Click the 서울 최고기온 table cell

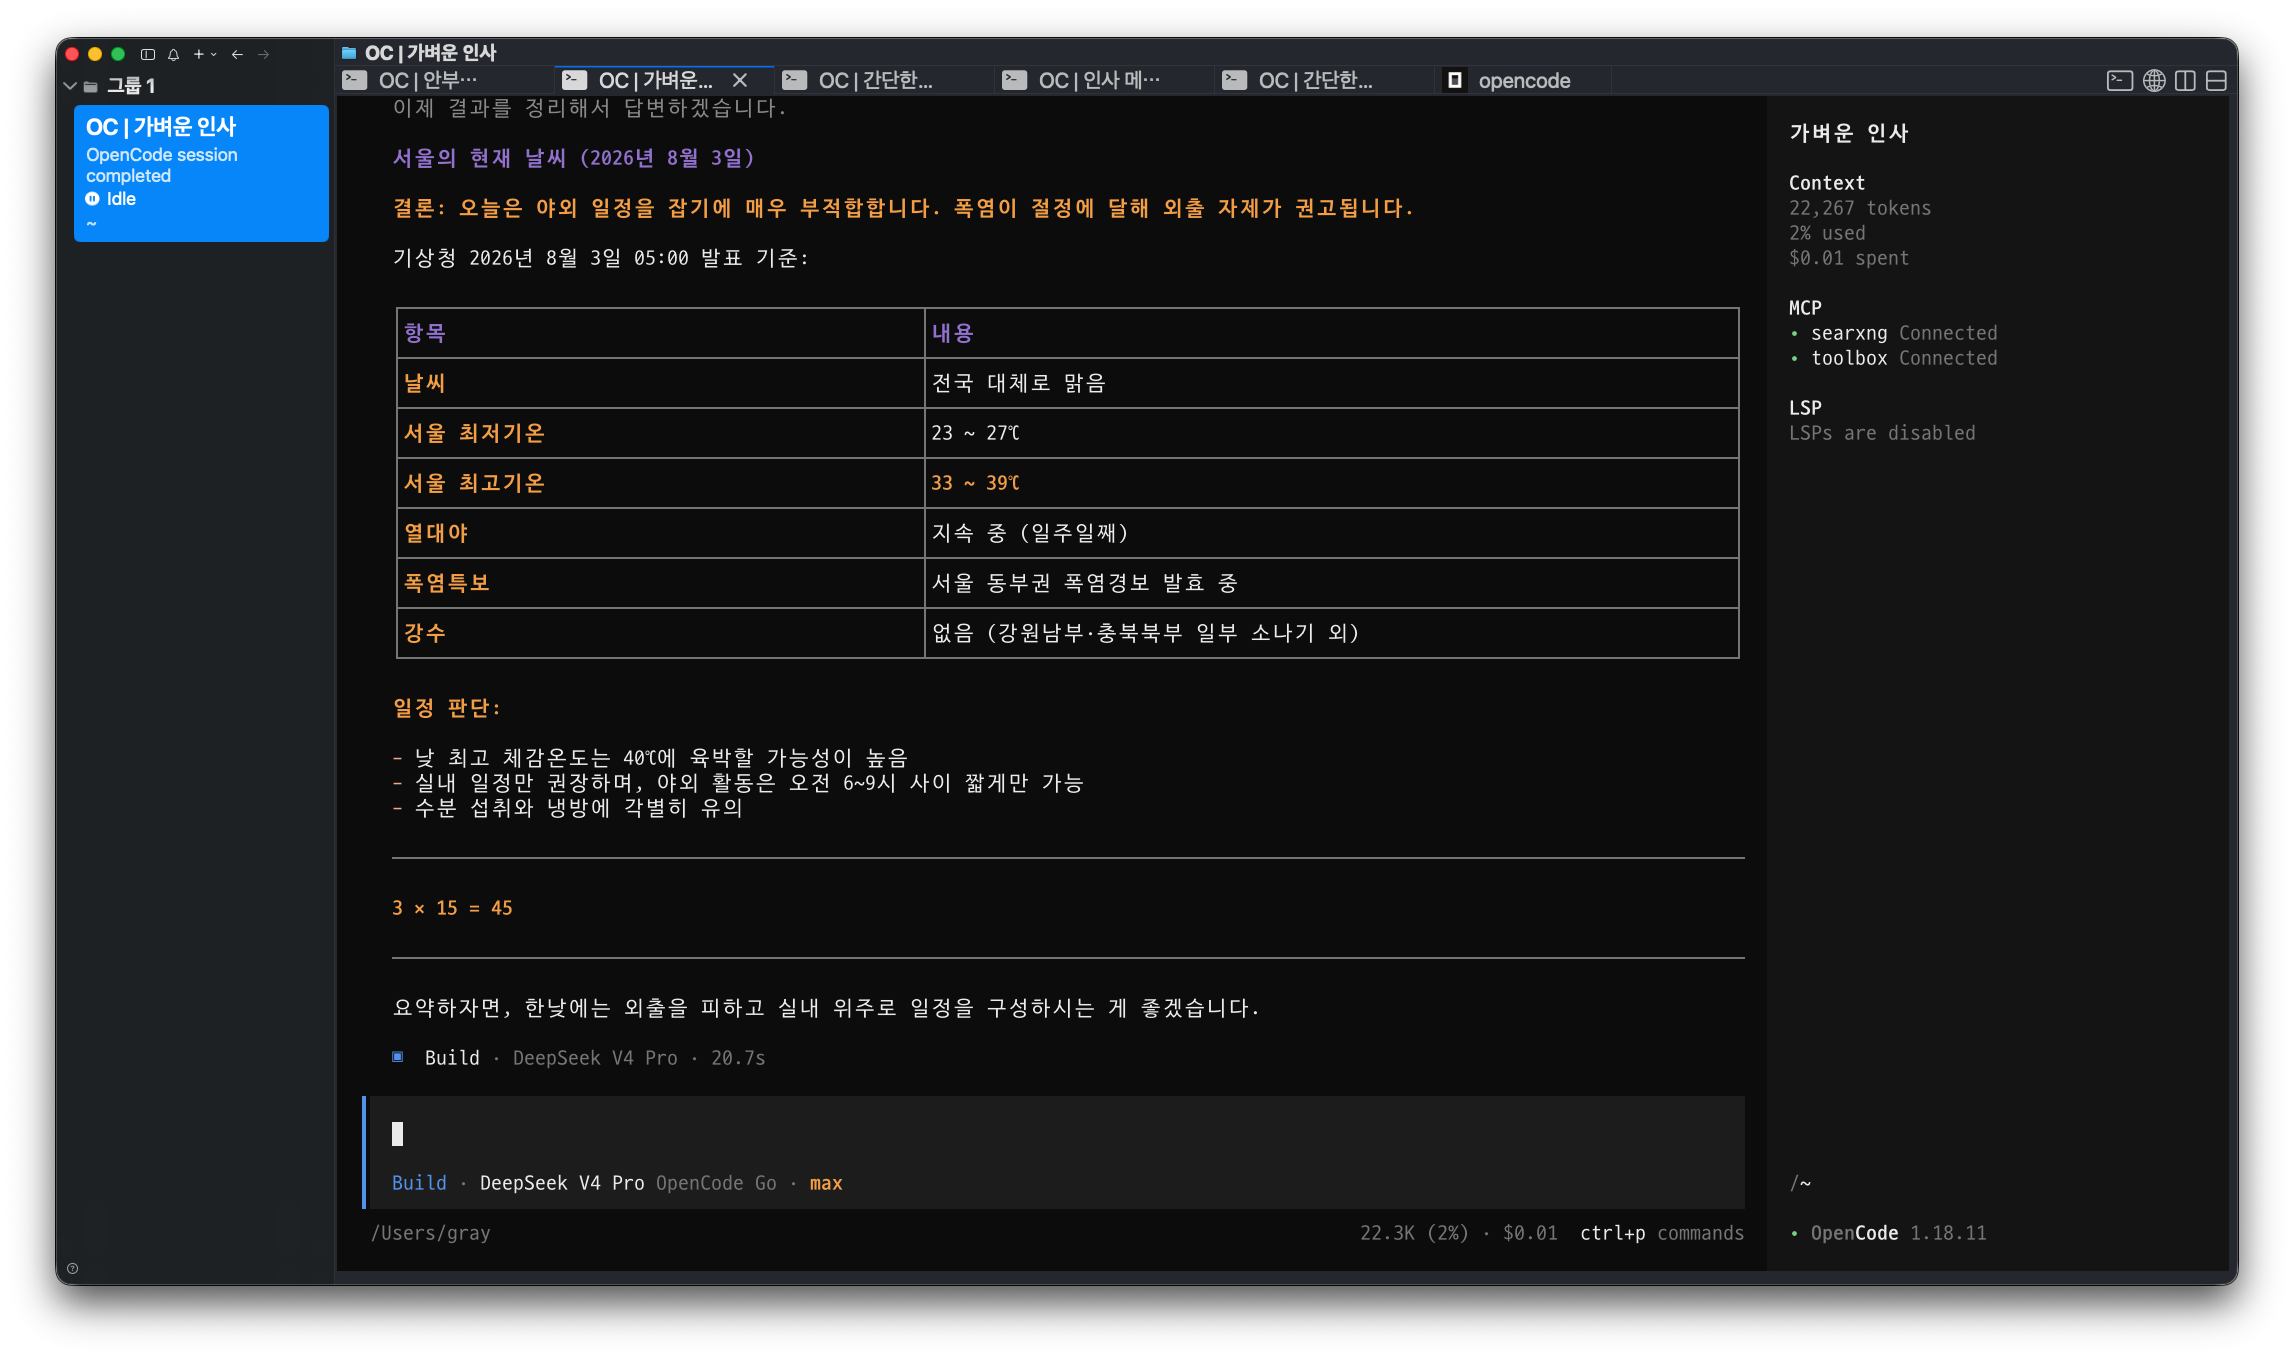tap(660, 483)
